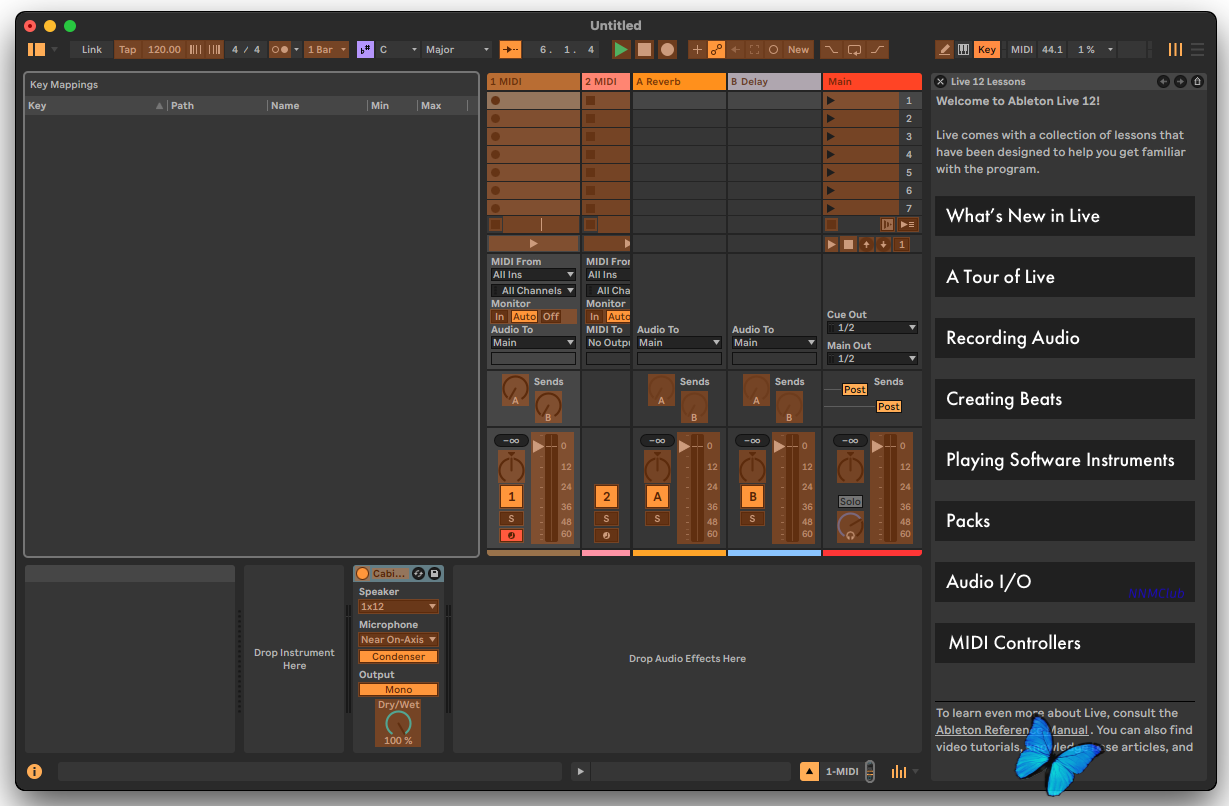Viewport: 1229px width, 806px height.
Task: Open Cabinet Speaker 1x12 dropdown
Action: point(398,606)
